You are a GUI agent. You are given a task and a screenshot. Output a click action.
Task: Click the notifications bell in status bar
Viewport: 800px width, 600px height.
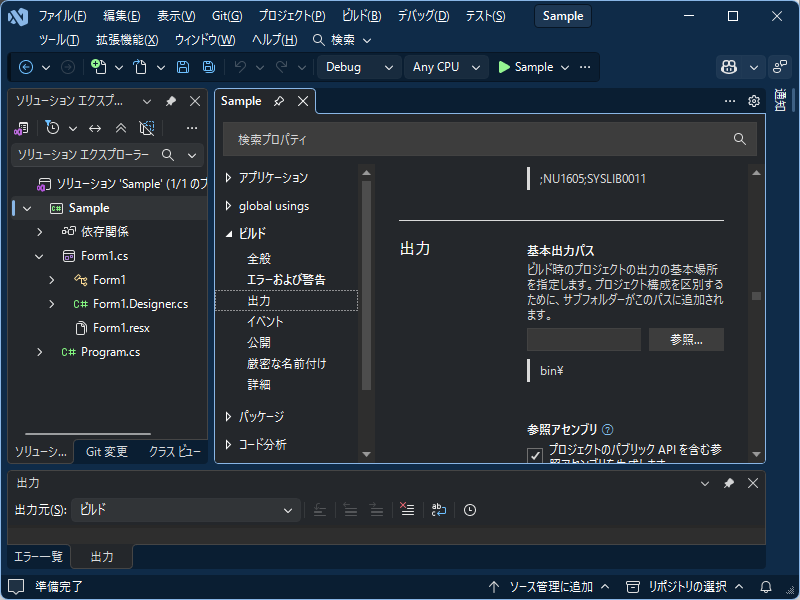pyautogui.click(x=766, y=587)
